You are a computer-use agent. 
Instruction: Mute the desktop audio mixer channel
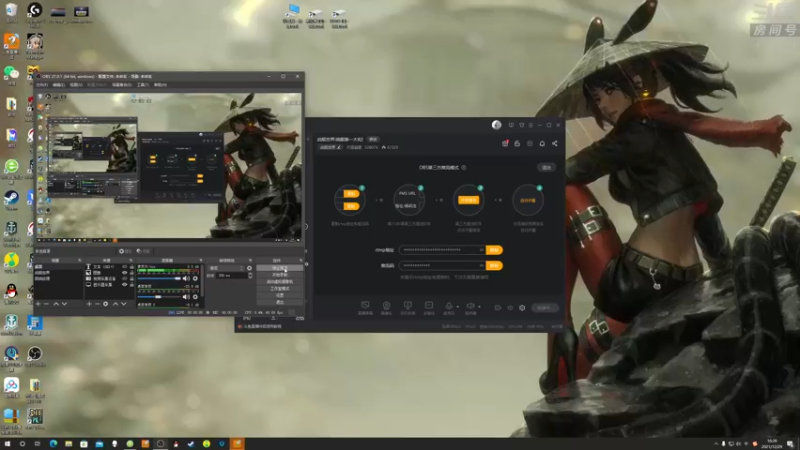186,296
